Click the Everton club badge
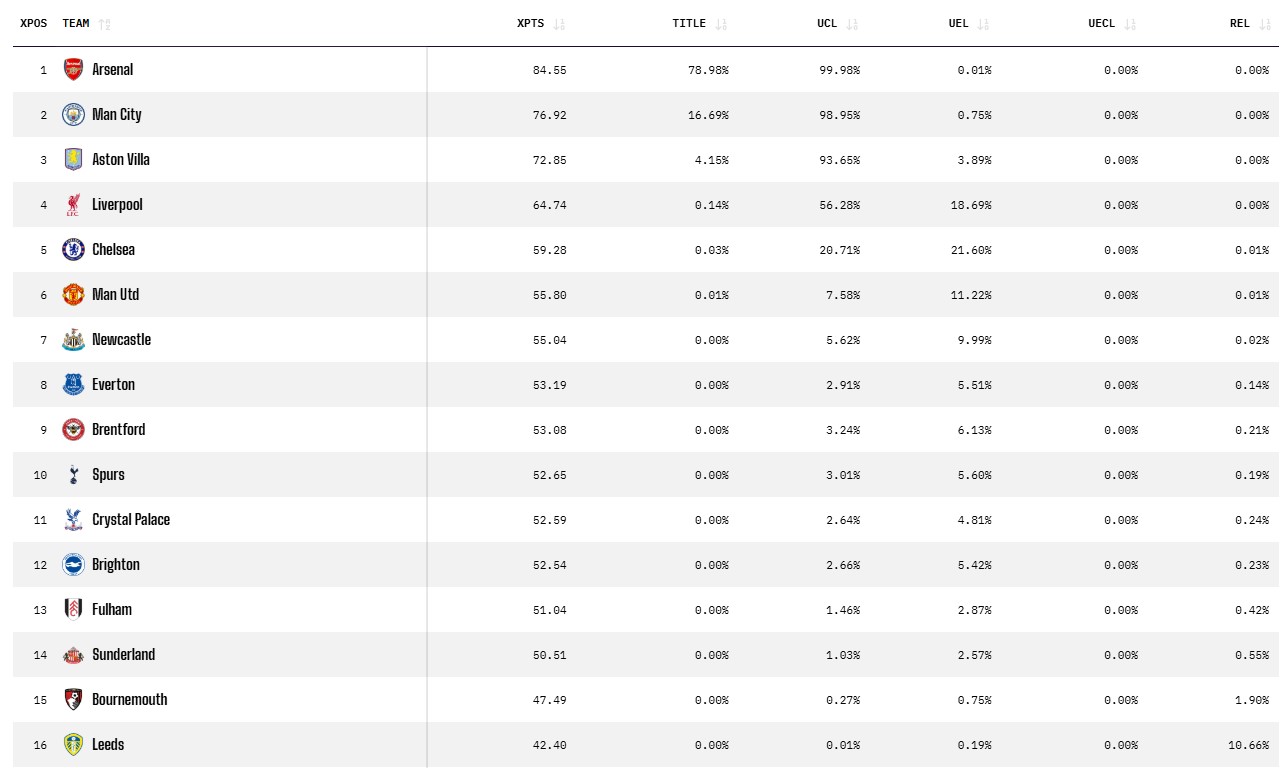 [x=73, y=385]
